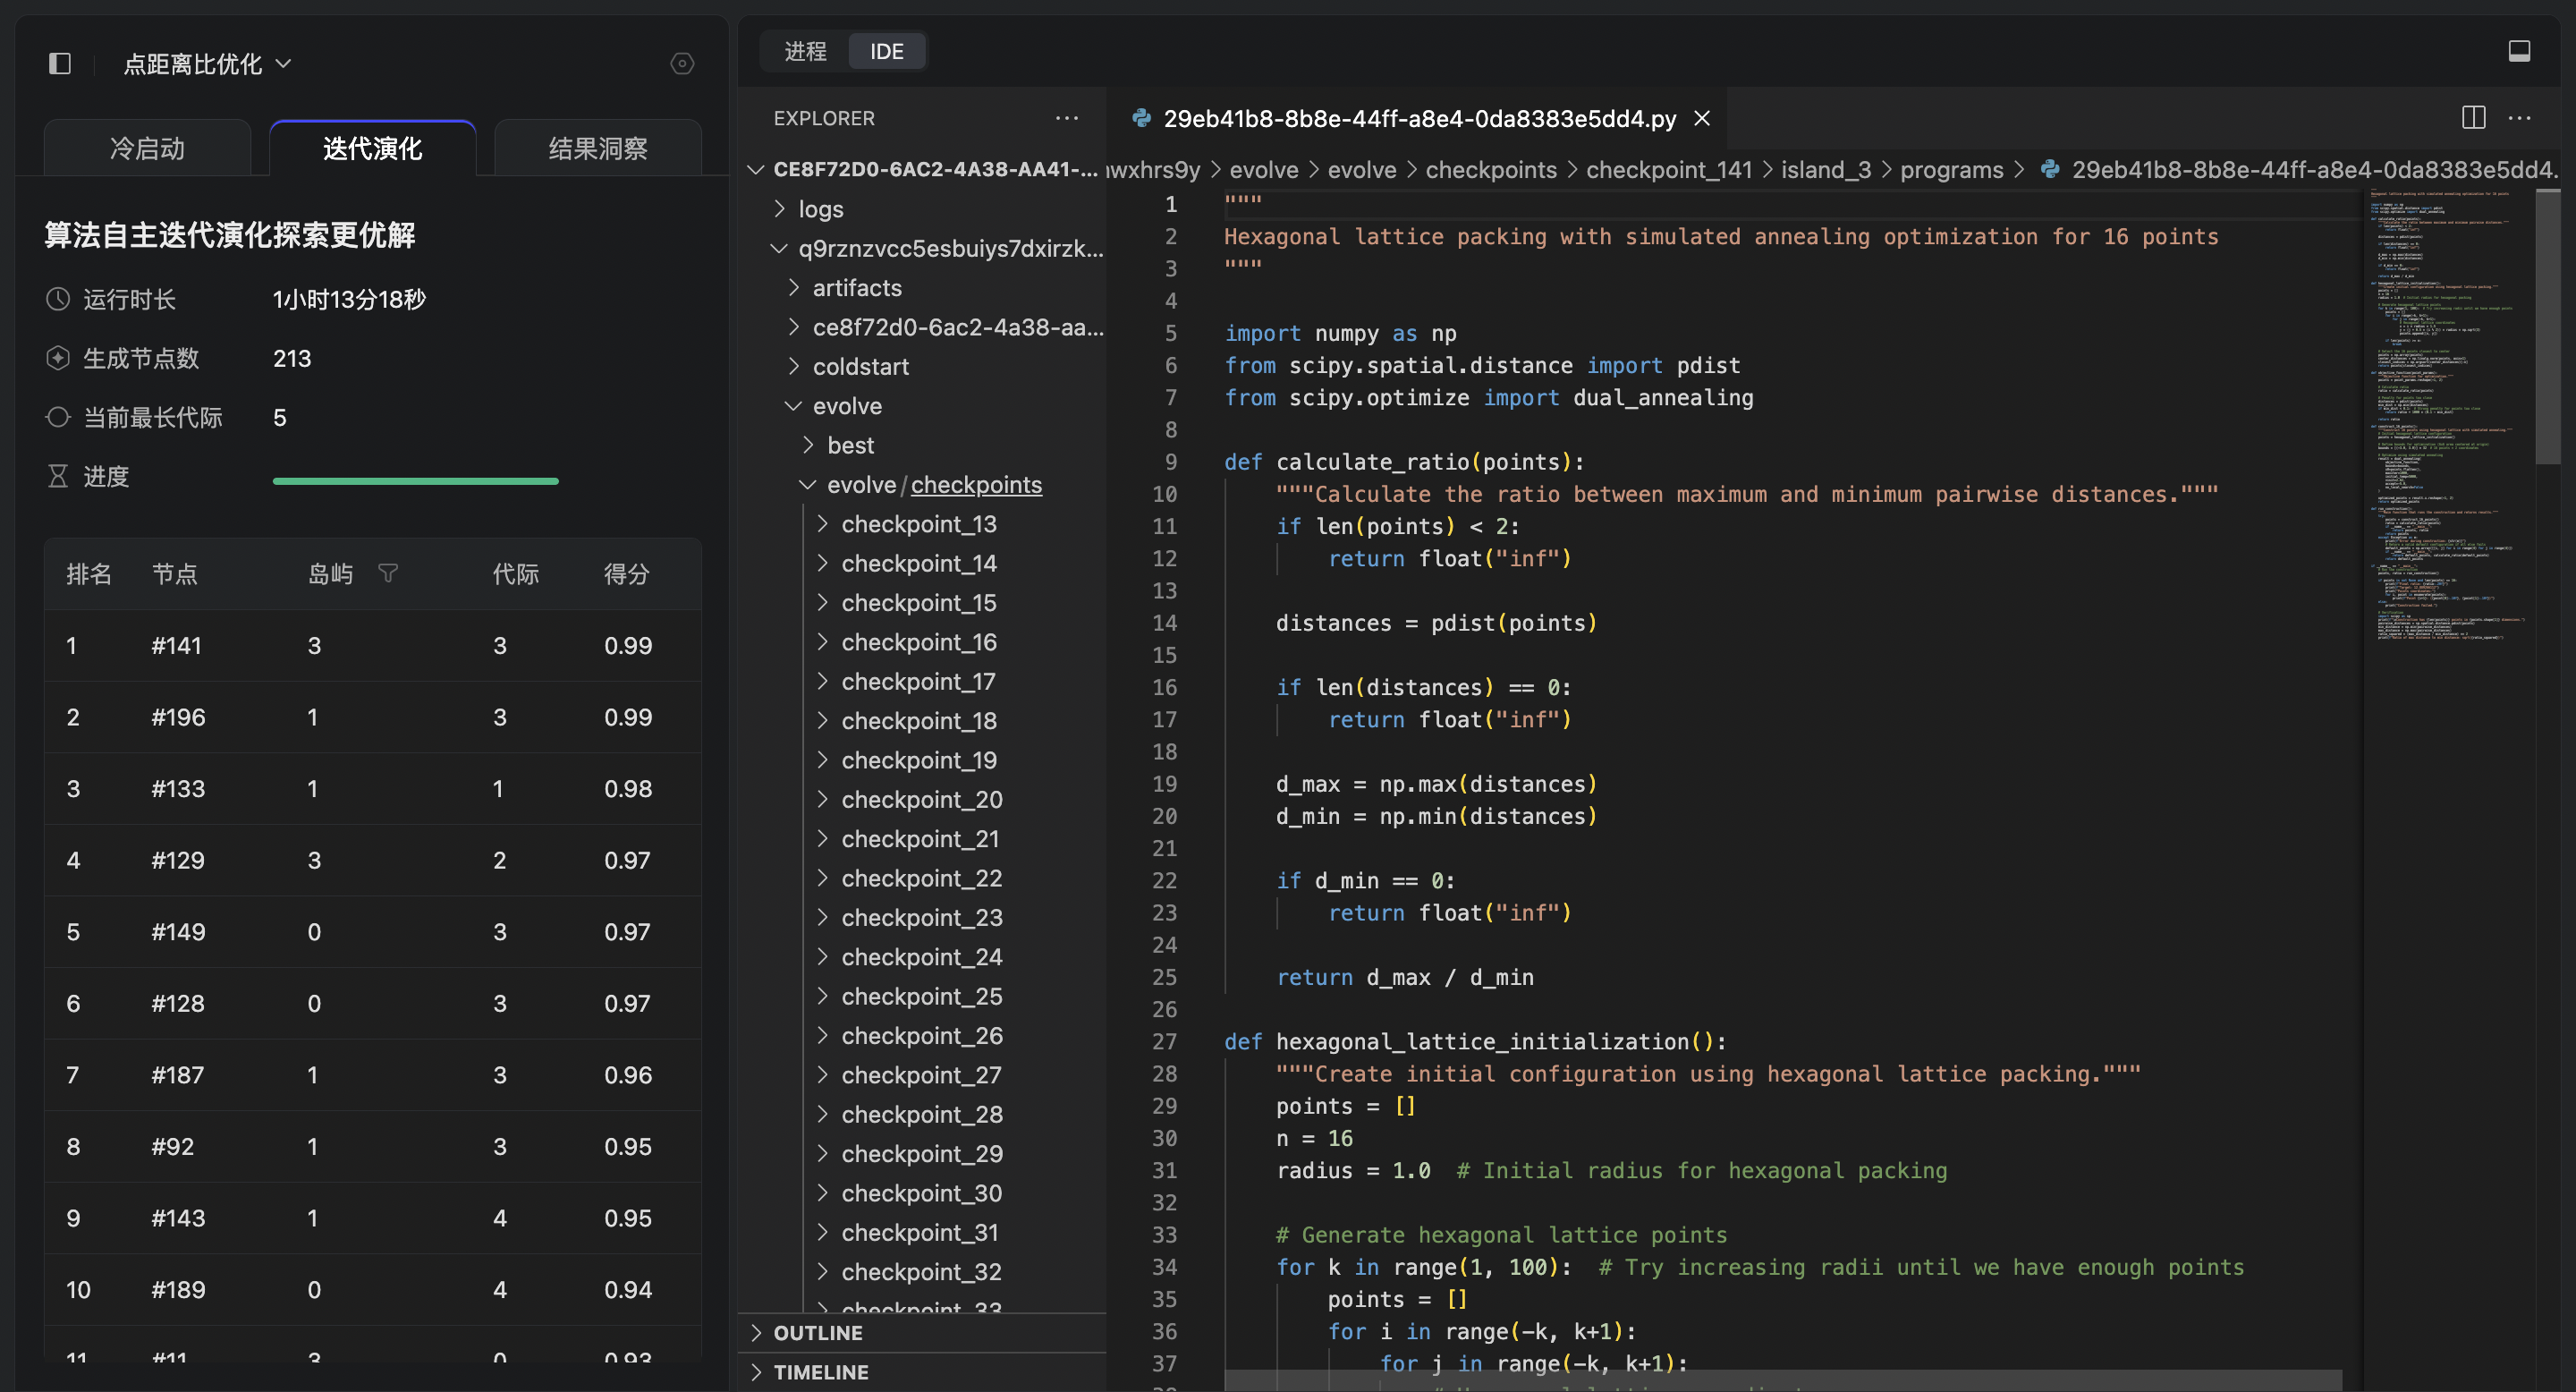2576x1392 pixels.
Task: Select the IDE view toggle
Action: [x=886, y=51]
